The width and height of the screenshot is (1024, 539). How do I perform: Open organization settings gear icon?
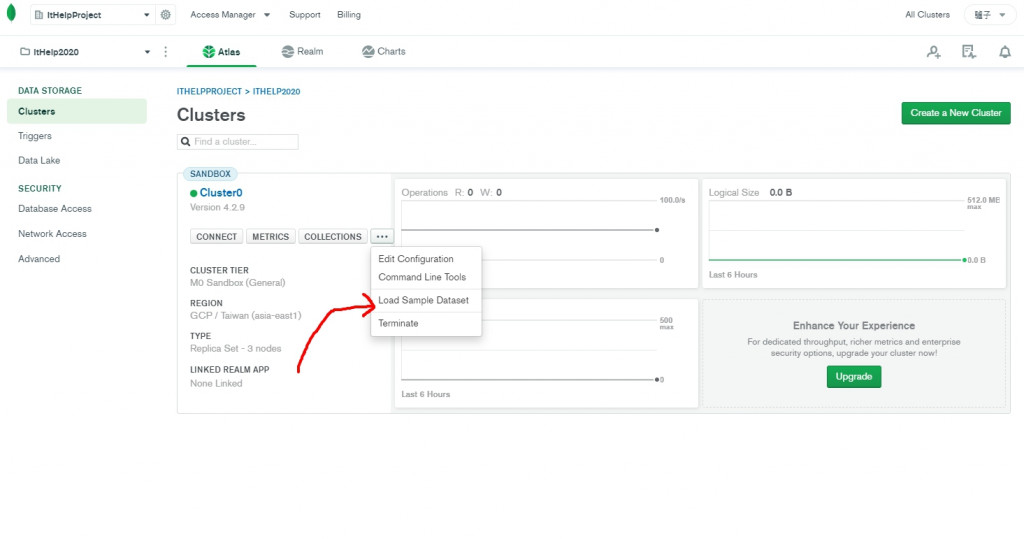(165, 14)
